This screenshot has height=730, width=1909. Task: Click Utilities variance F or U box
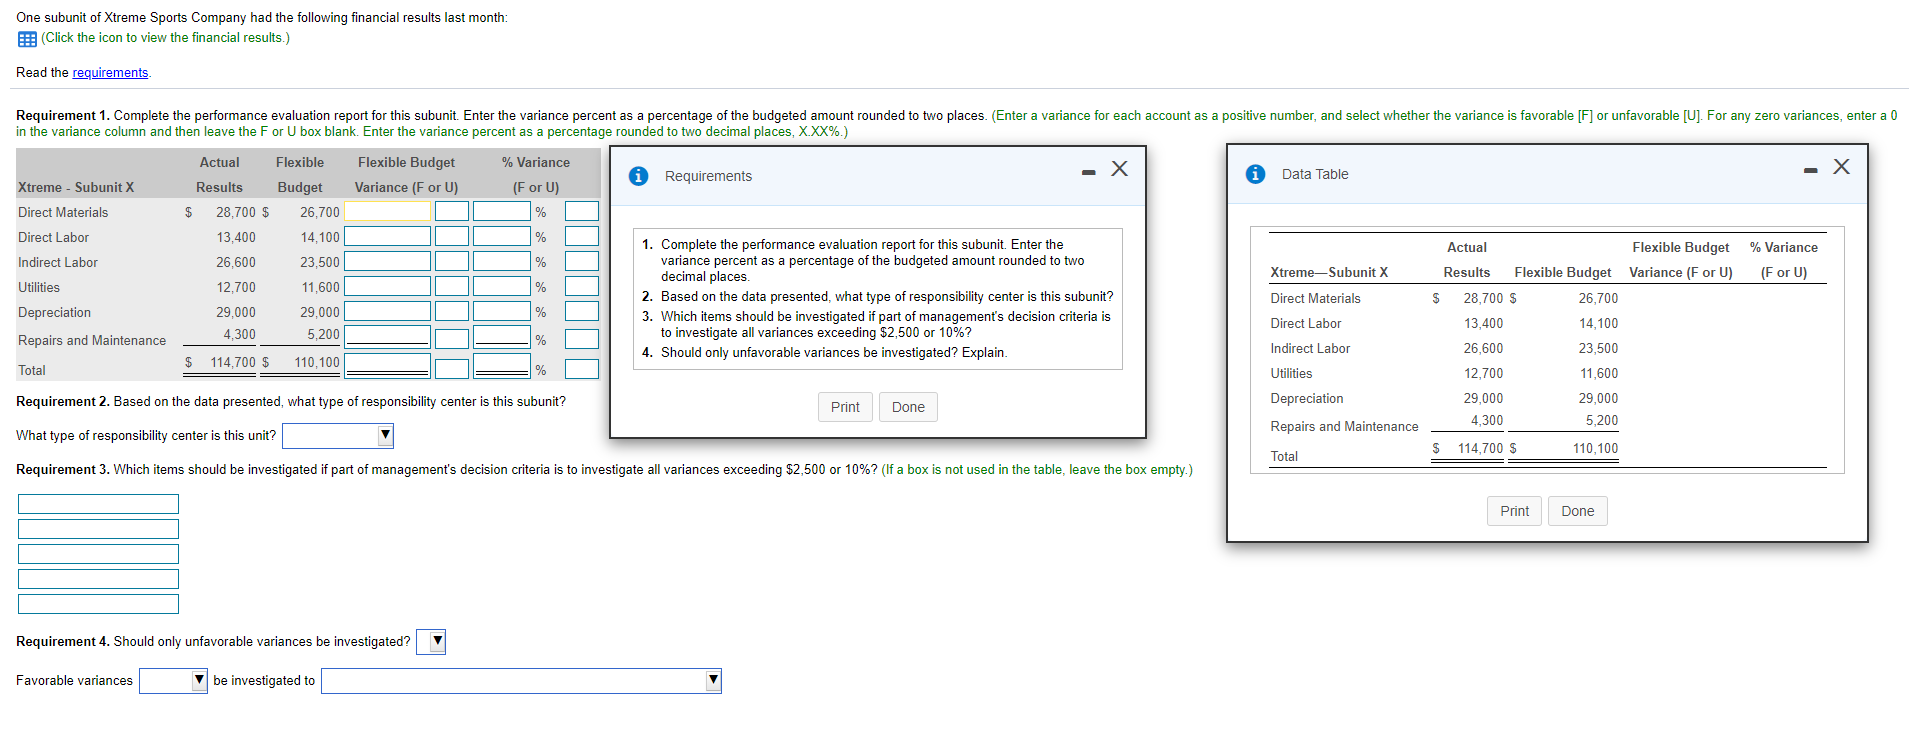(x=452, y=286)
